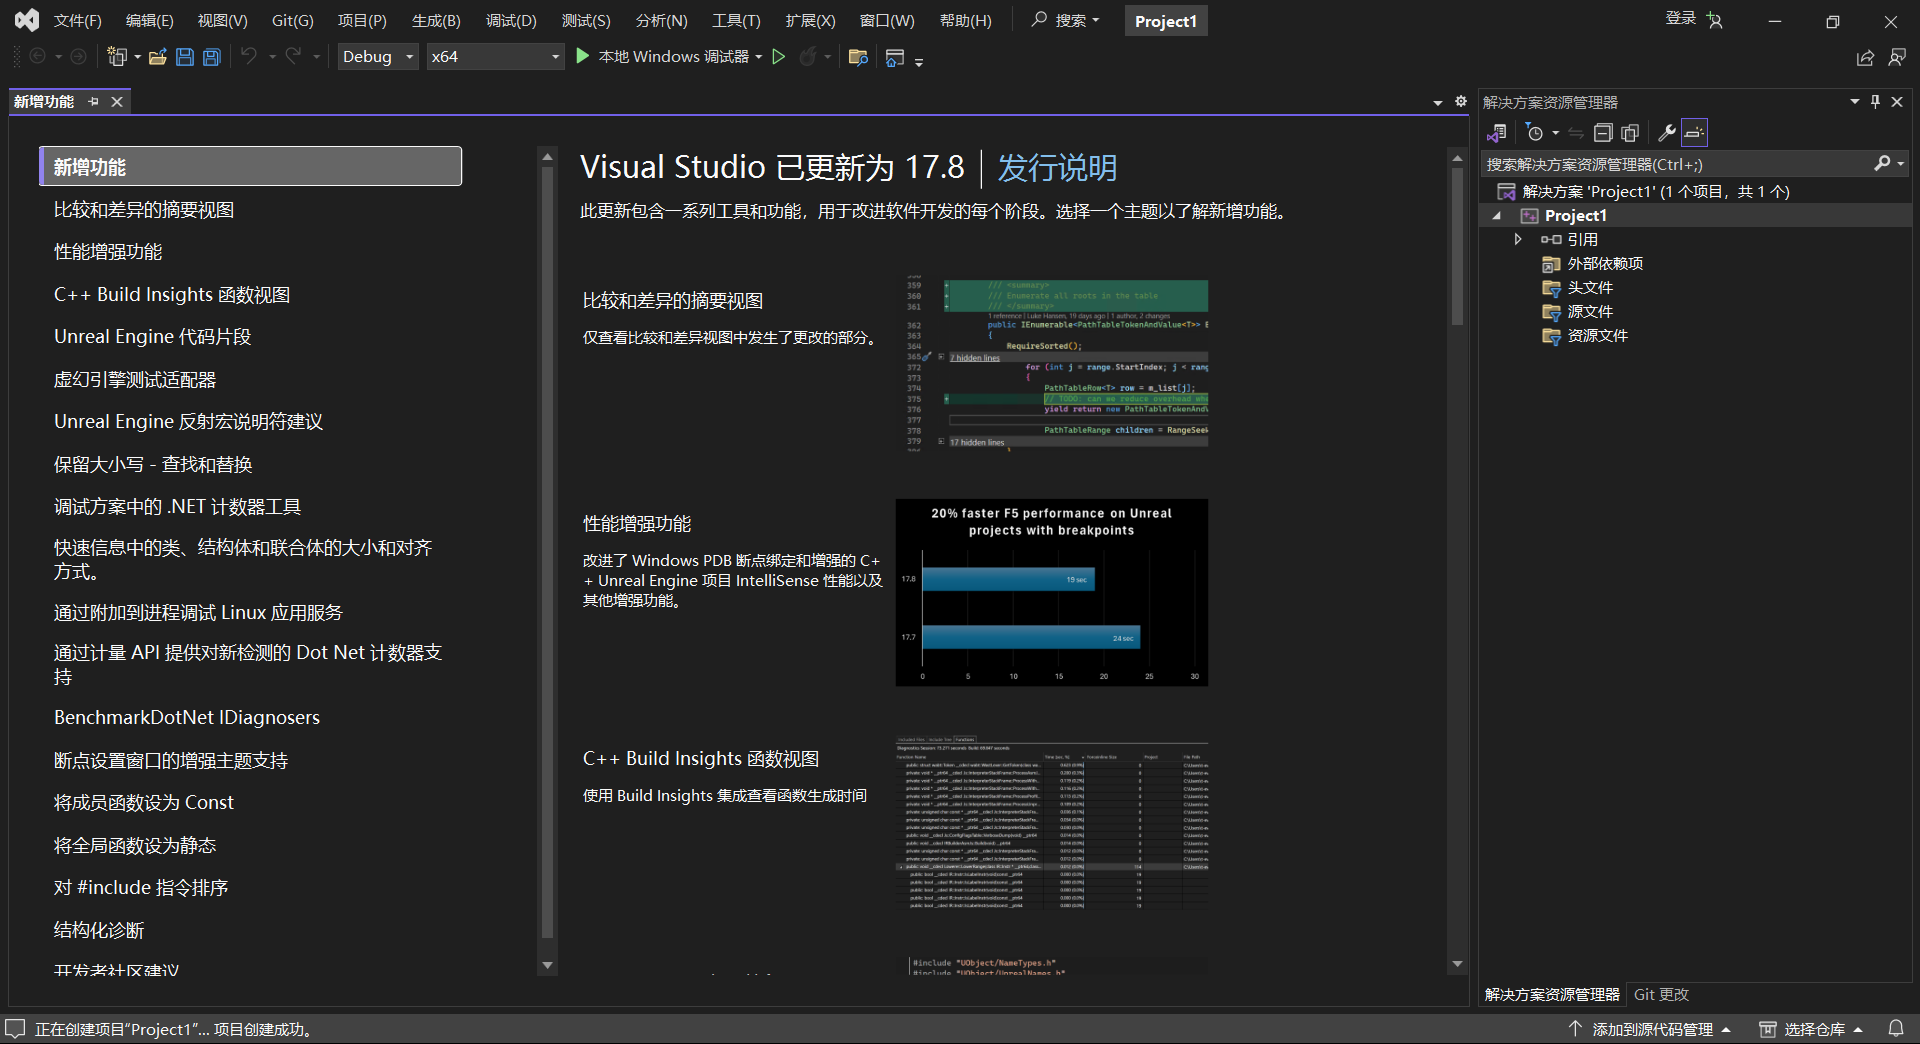1920x1044 pixels.
Task: Toggle the Preview Selected Items icon
Action: tap(1694, 133)
